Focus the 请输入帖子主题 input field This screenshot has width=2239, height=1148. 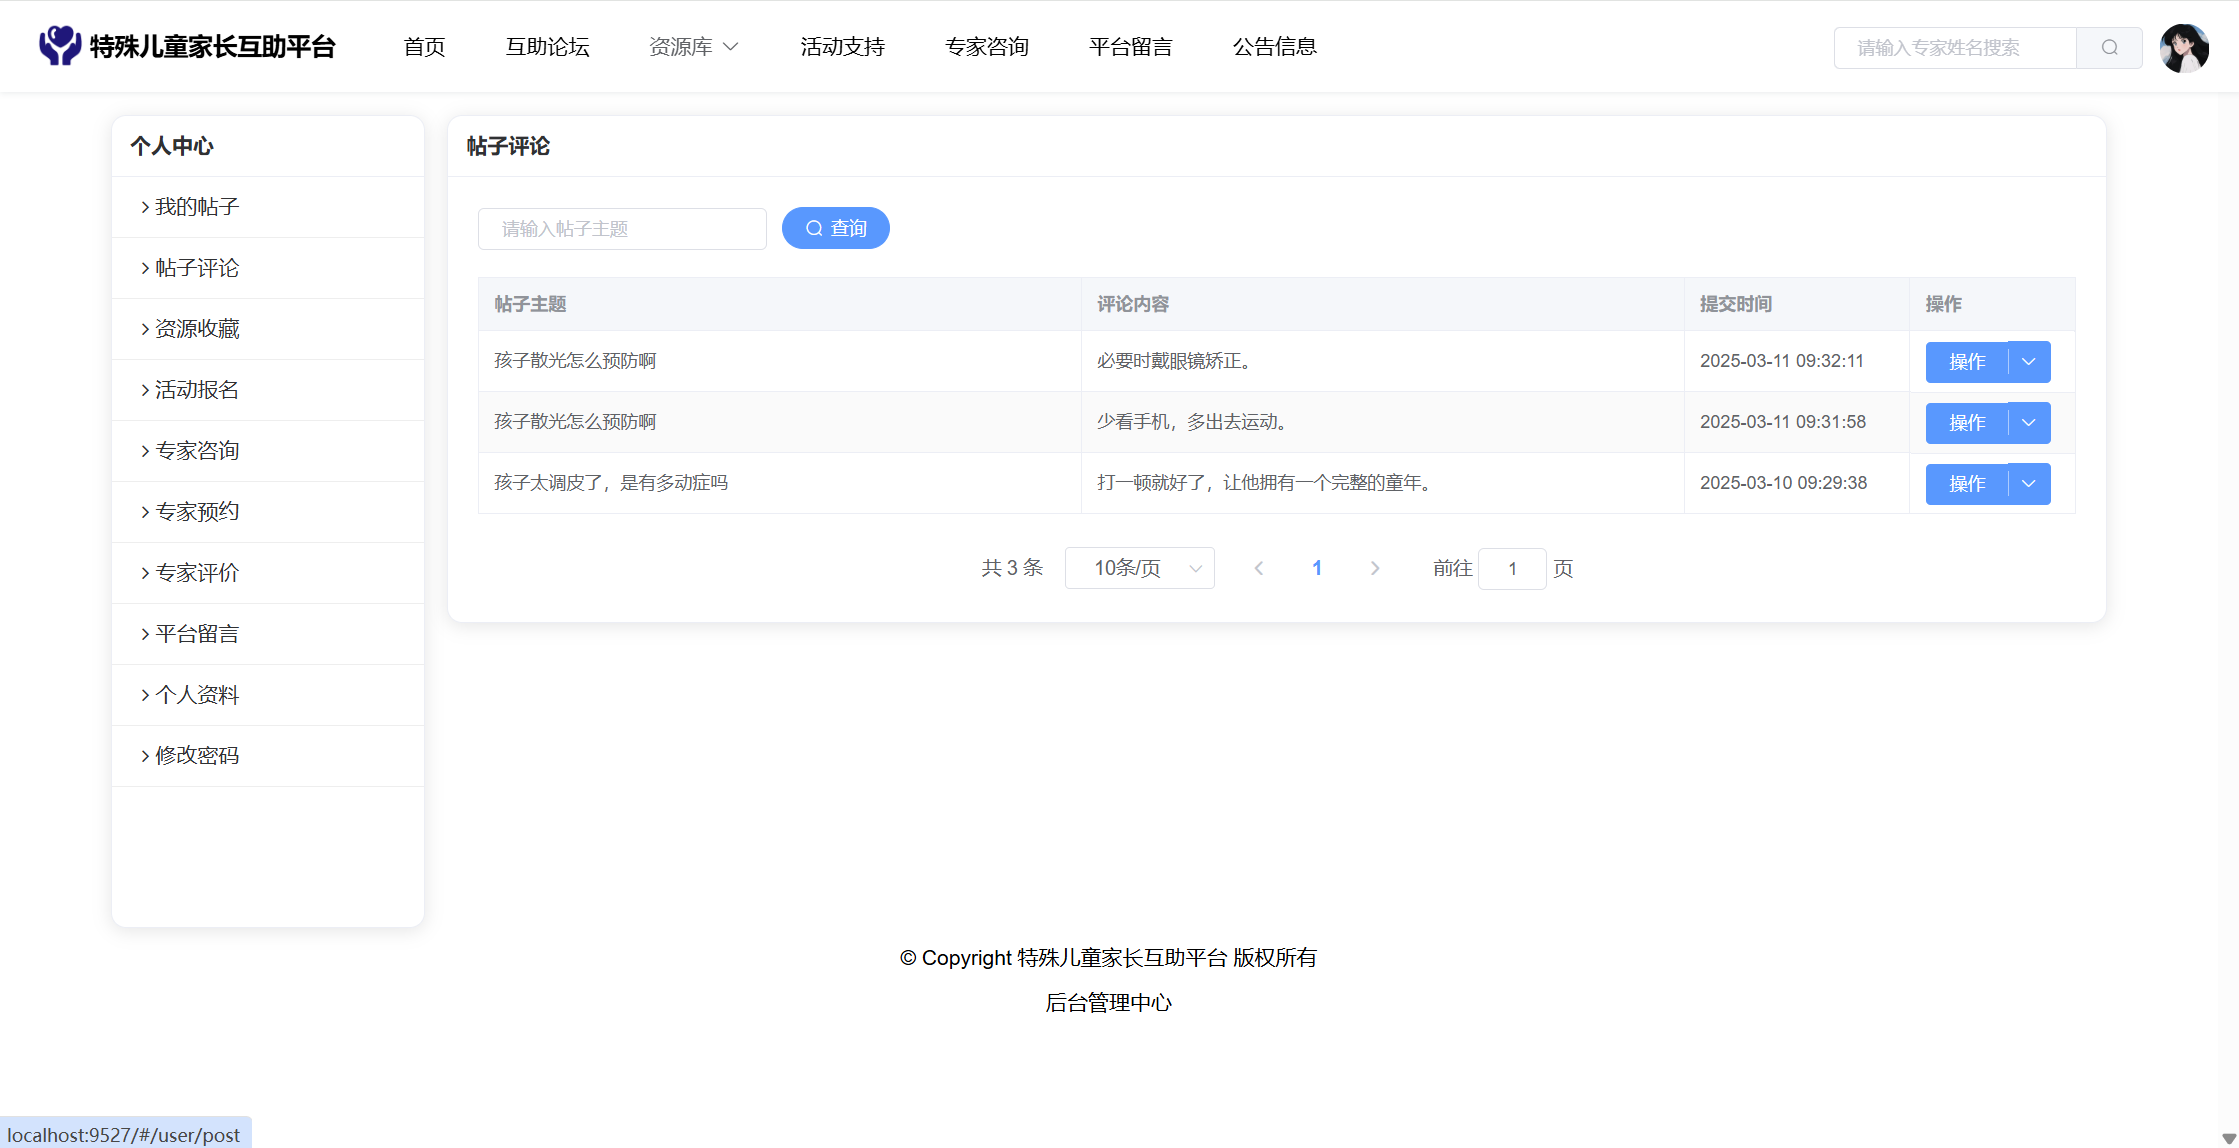pos(622,229)
